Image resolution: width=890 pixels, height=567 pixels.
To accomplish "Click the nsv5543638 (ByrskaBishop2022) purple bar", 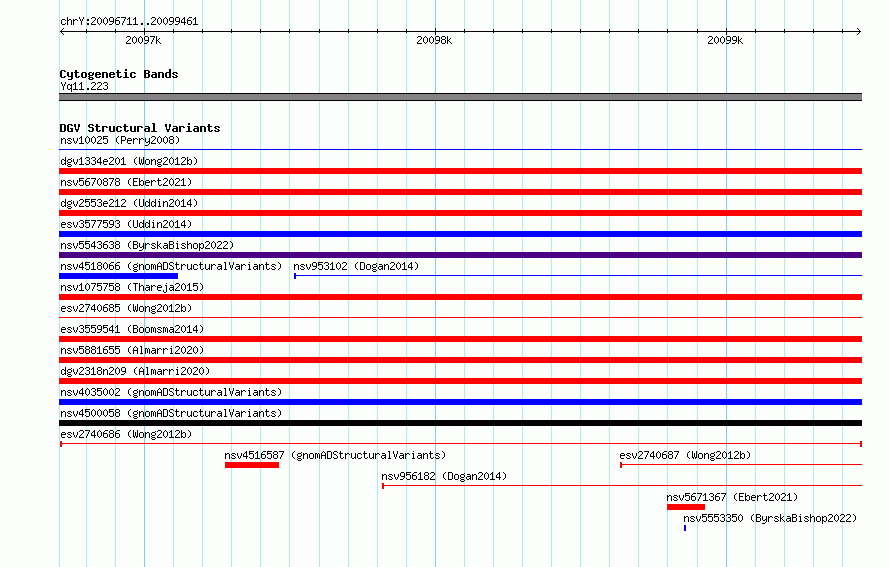I will tap(460, 255).
